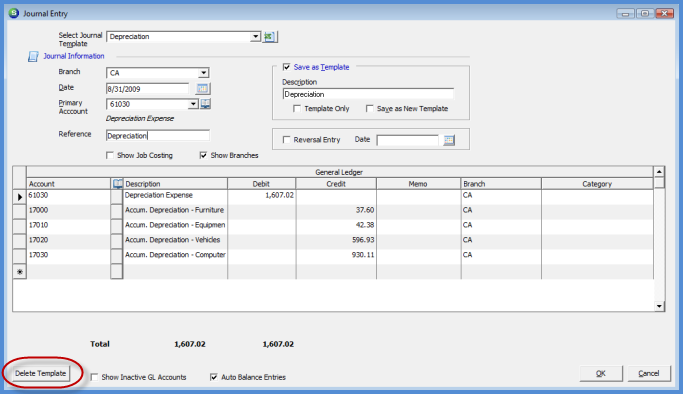Open the calendar picker next to Date 8/31/2009
The height and width of the screenshot is (394, 683).
click(202, 88)
